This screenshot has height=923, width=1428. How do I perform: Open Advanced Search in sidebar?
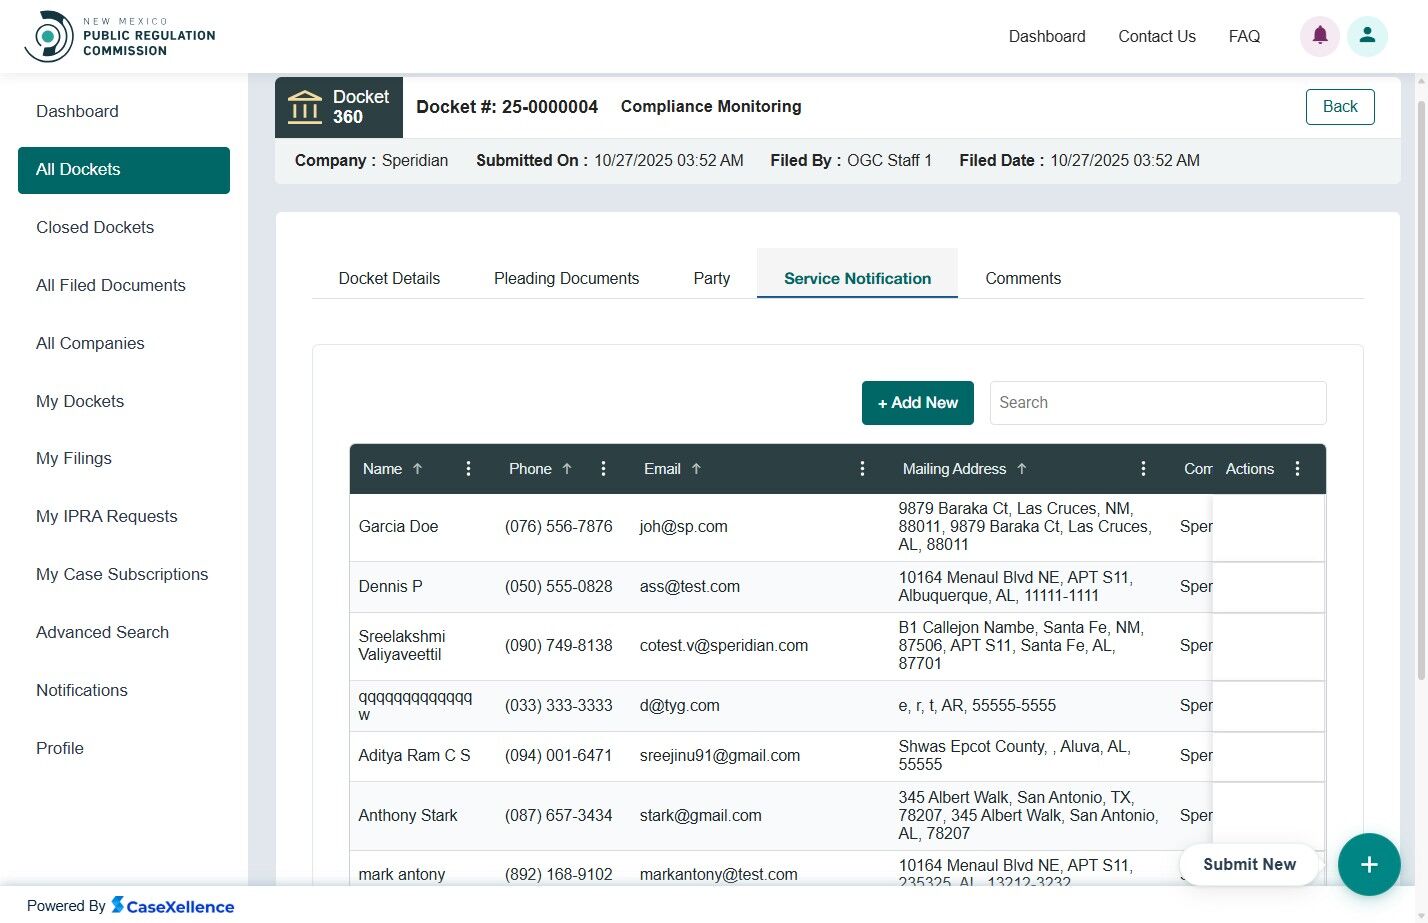(102, 633)
